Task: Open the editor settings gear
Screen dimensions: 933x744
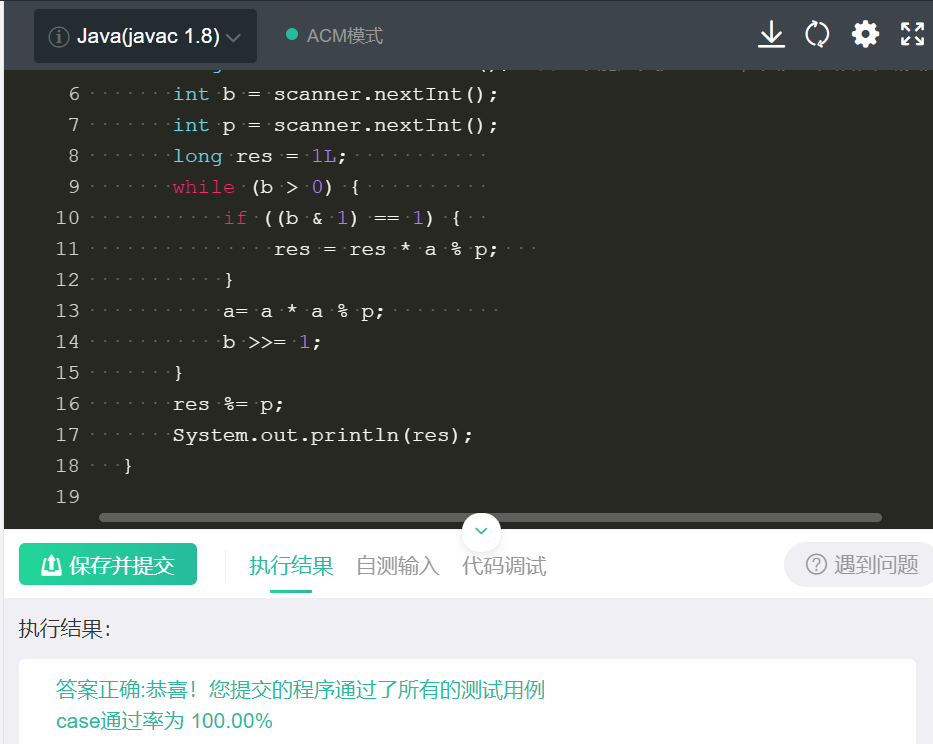Action: 864,34
